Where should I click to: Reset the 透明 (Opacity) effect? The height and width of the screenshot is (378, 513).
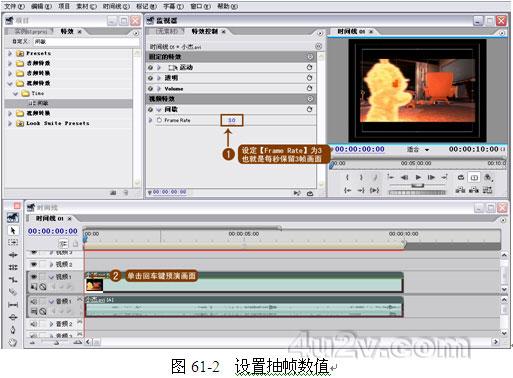coord(309,78)
